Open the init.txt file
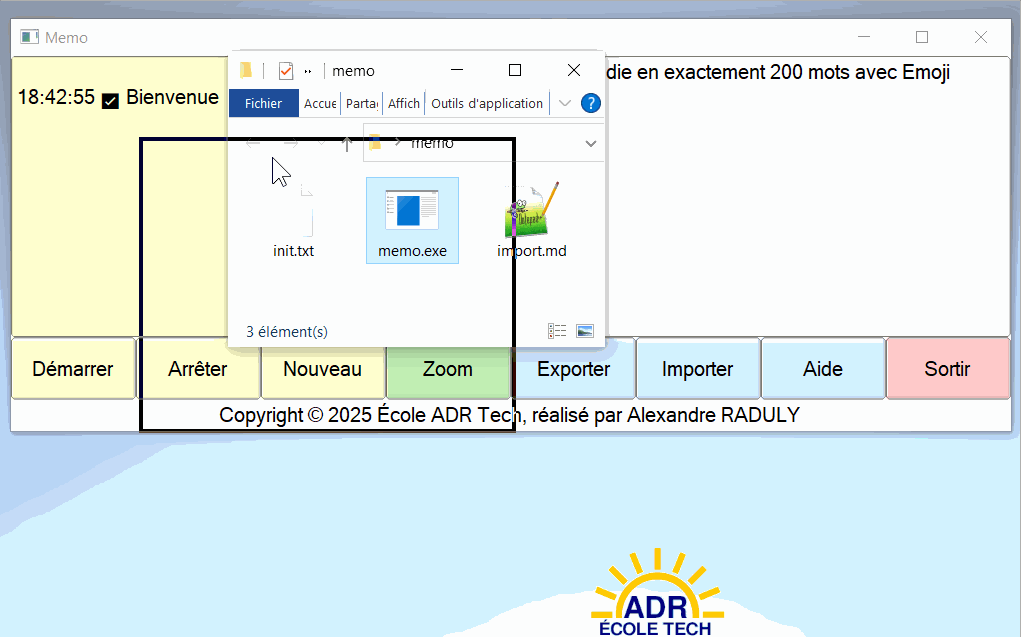The height and width of the screenshot is (637, 1021). [293, 215]
